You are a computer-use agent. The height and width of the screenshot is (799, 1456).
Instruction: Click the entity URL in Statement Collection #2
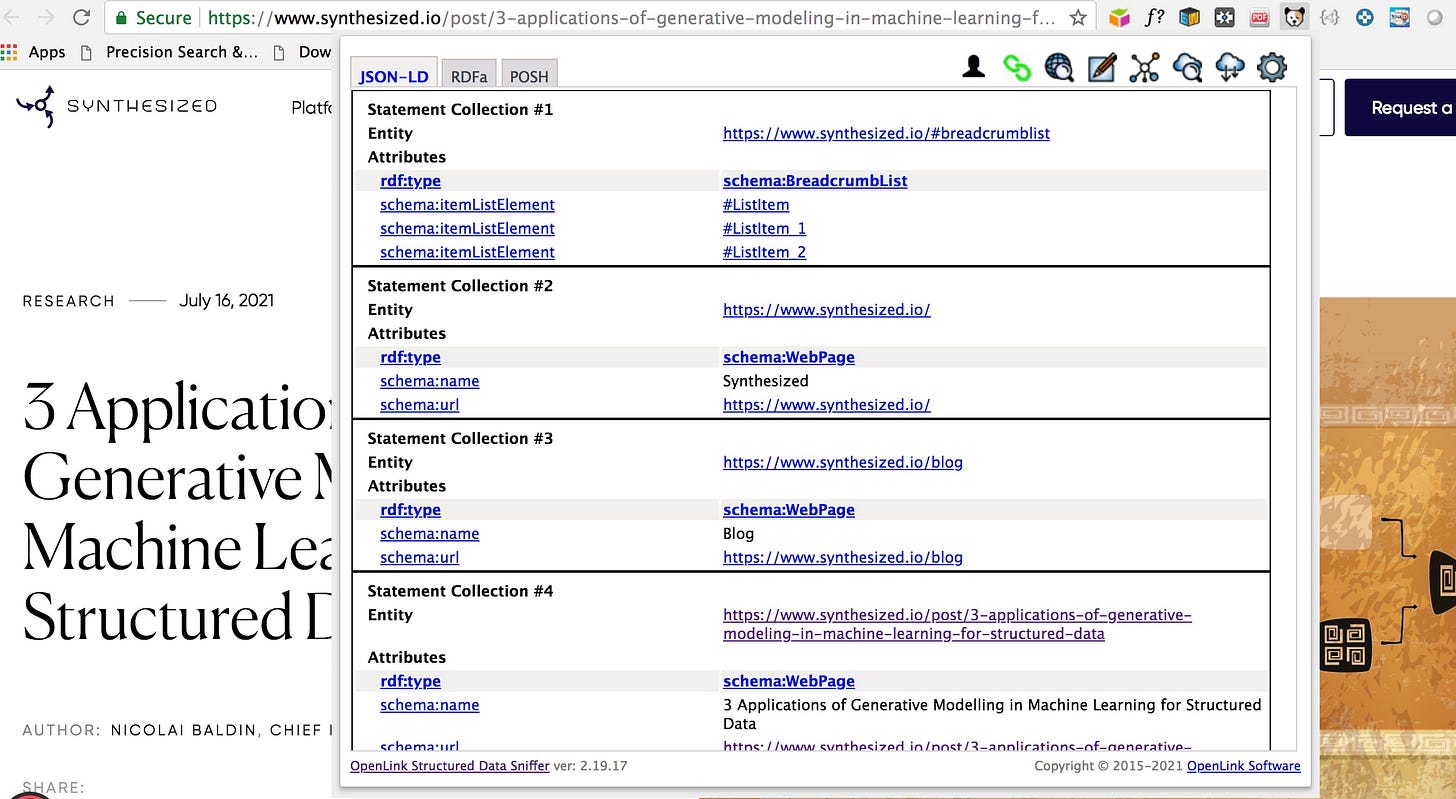[x=827, y=309]
